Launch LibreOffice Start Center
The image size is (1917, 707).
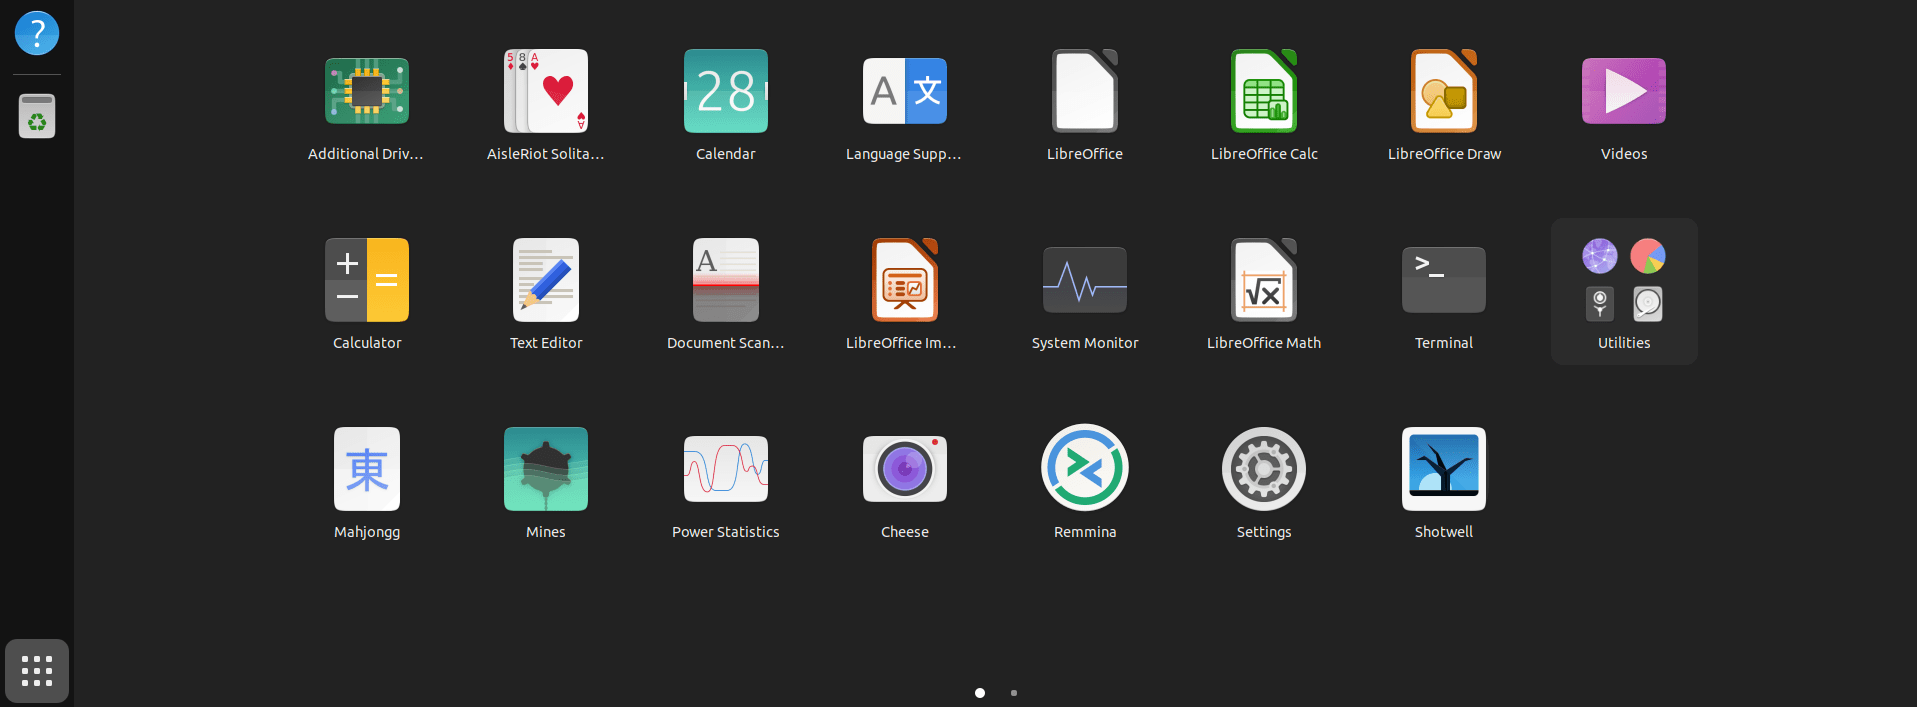[x=1085, y=104]
